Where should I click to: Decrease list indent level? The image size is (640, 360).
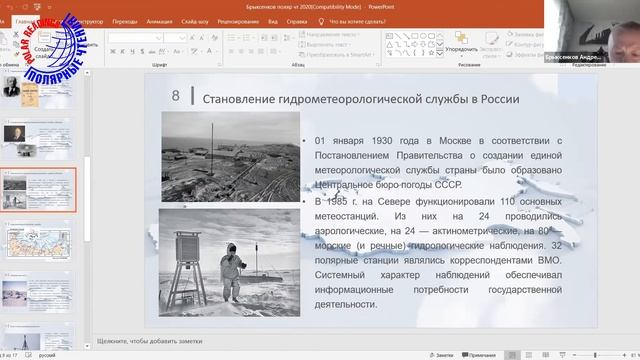(264, 38)
